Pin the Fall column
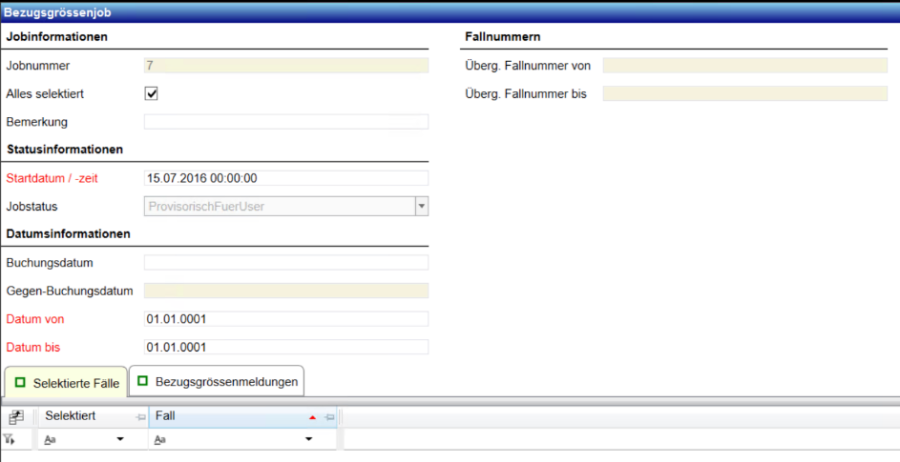 click(x=329, y=417)
